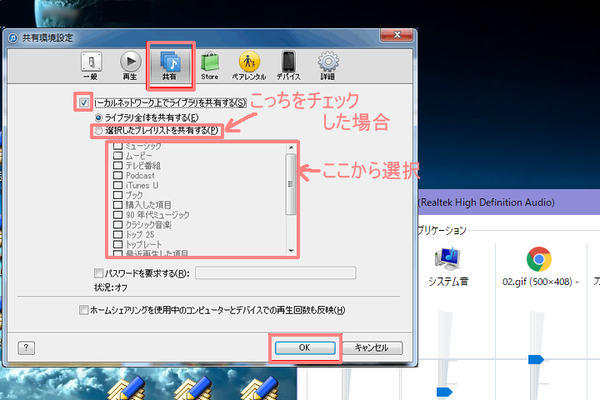Open the 一般 (General) preferences tab
Viewport: 600px width, 400px height.
pyautogui.click(x=91, y=66)
